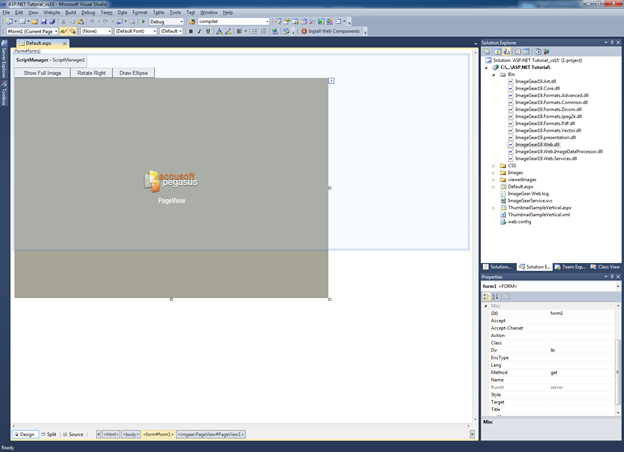
Task: Click the foreground color A icon
Action: [x=219, y=31]
